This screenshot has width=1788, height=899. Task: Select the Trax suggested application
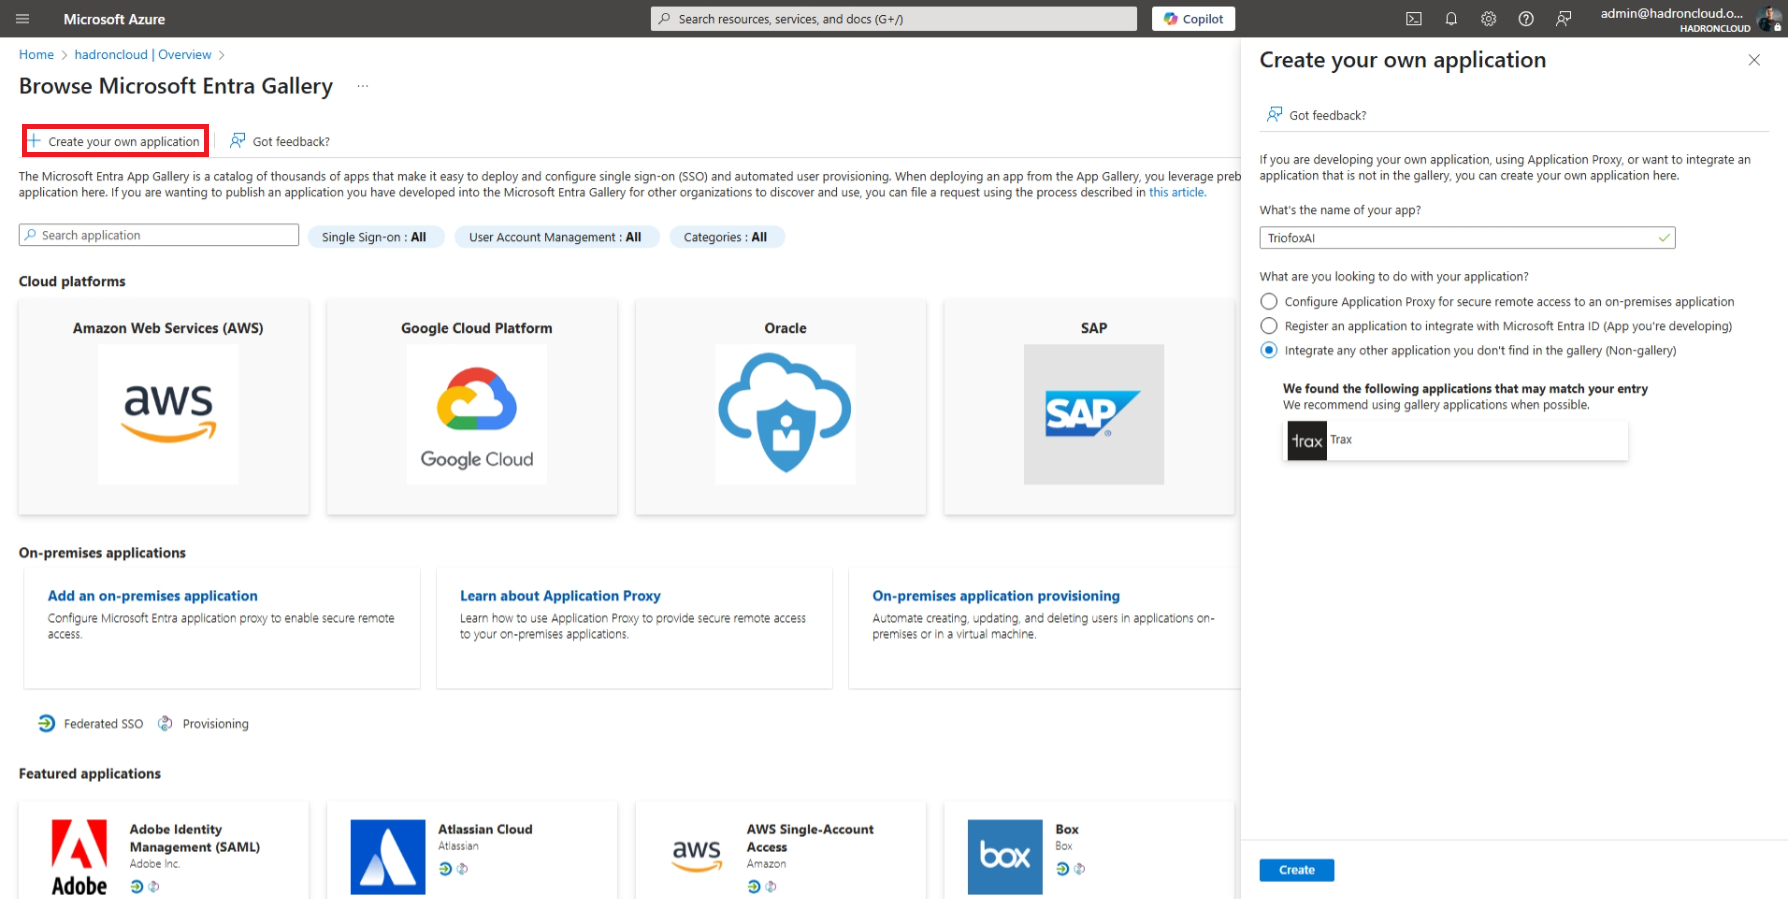pos(1456,440)
